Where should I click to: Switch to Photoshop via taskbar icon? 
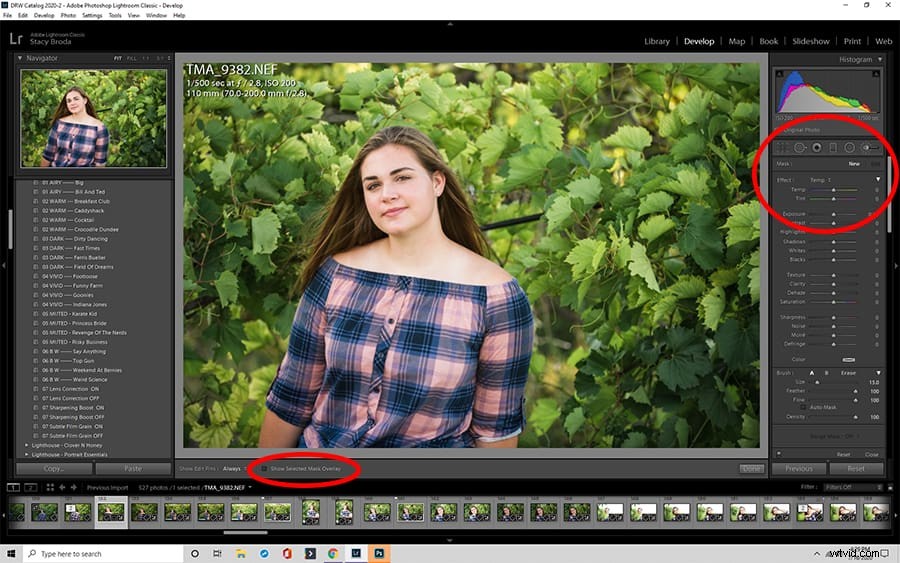coord(379,554)
